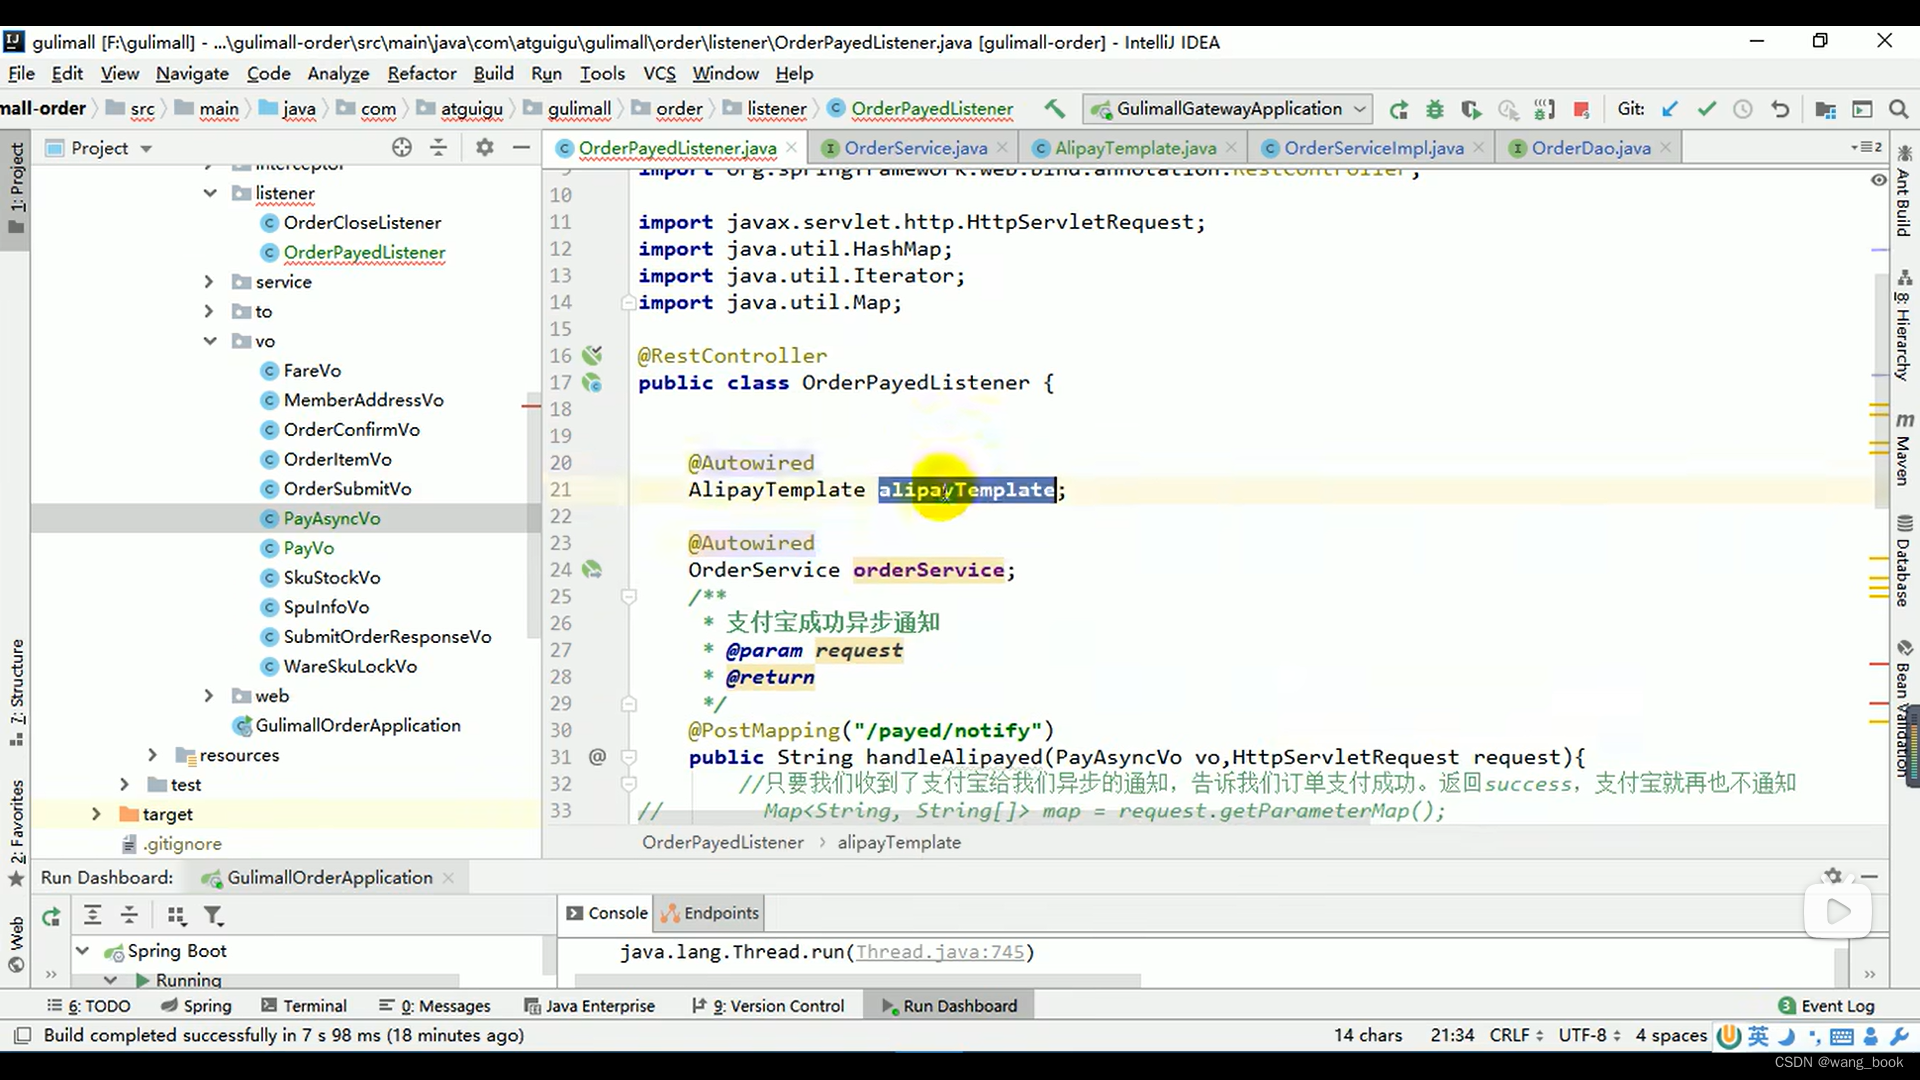Viewport: 1920px width, 1080px height.
Task: Click the gutter icon on line 24
Action: 592,569
